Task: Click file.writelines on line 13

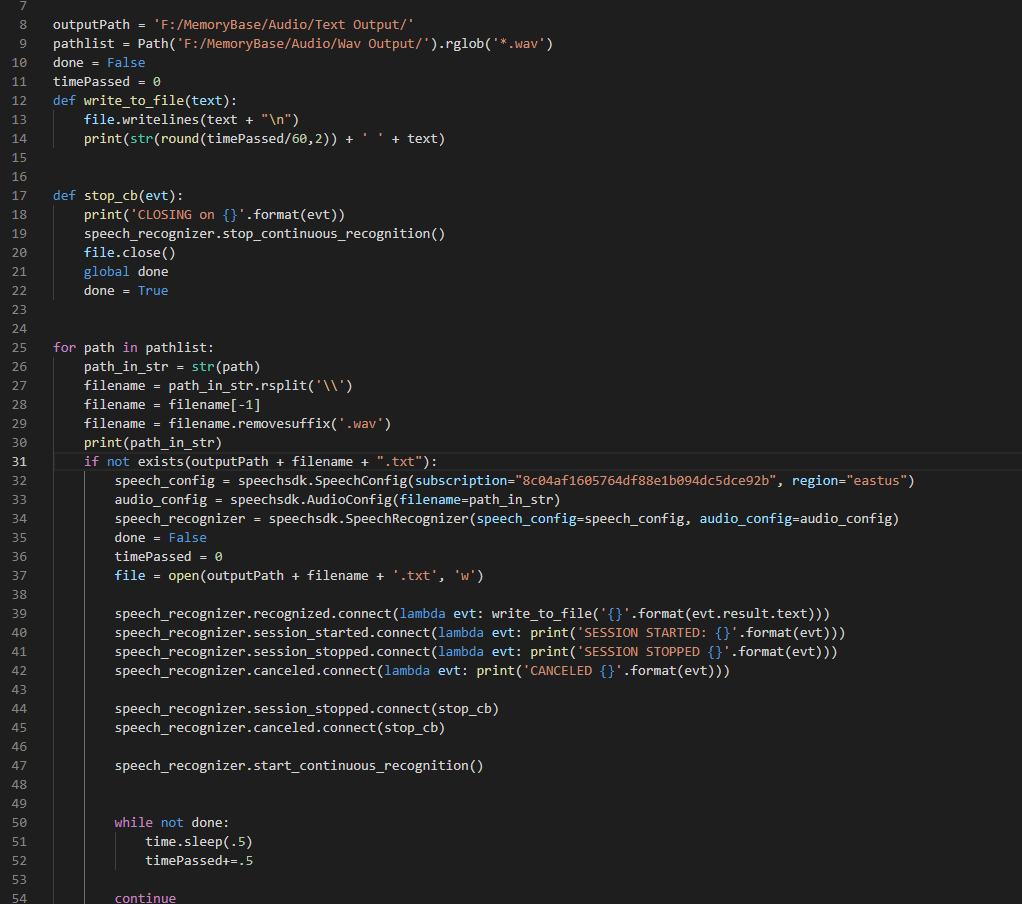Action: click(141, 119)
